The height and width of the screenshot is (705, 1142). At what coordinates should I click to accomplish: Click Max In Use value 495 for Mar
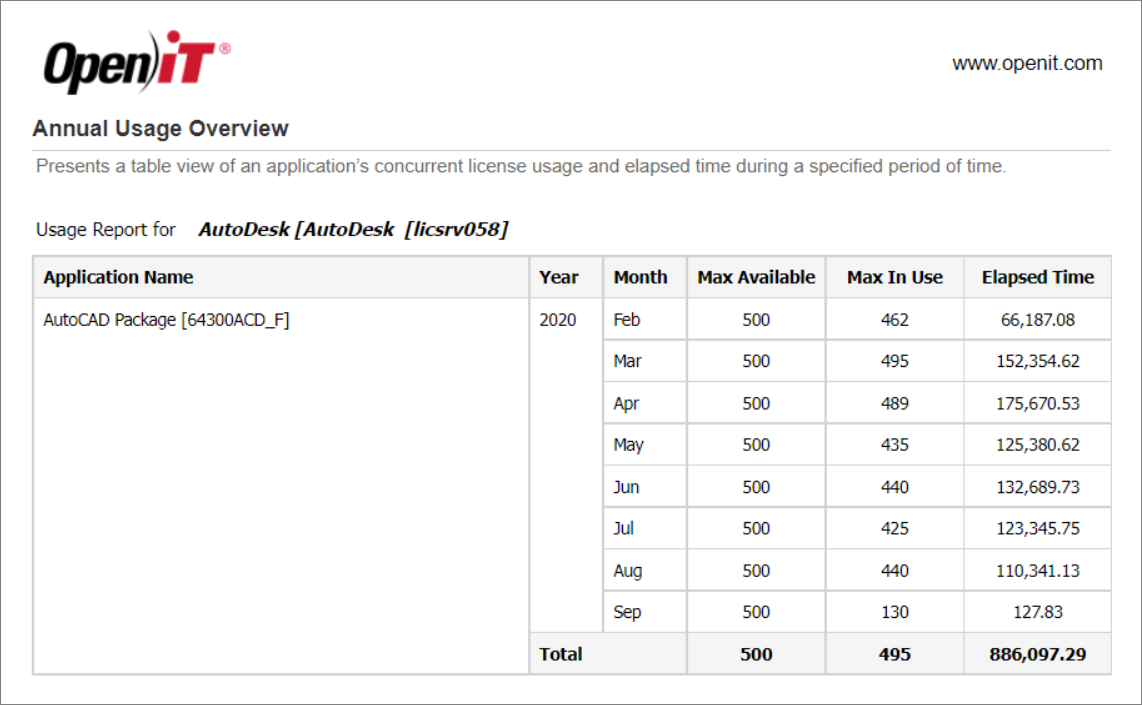click(894, 361)
